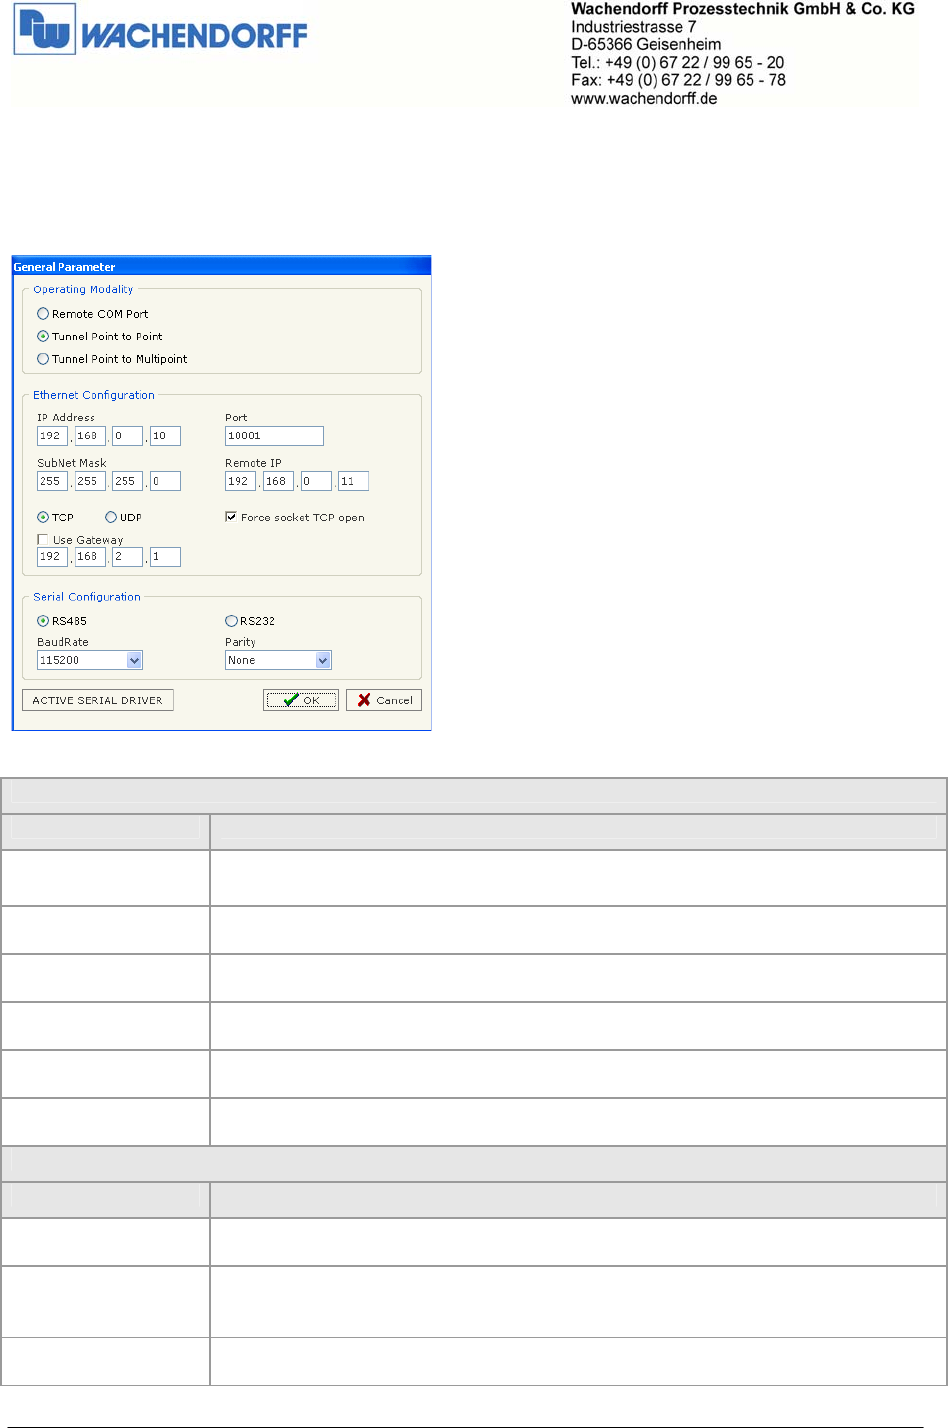Open the BaudRate dropdown

135,660
